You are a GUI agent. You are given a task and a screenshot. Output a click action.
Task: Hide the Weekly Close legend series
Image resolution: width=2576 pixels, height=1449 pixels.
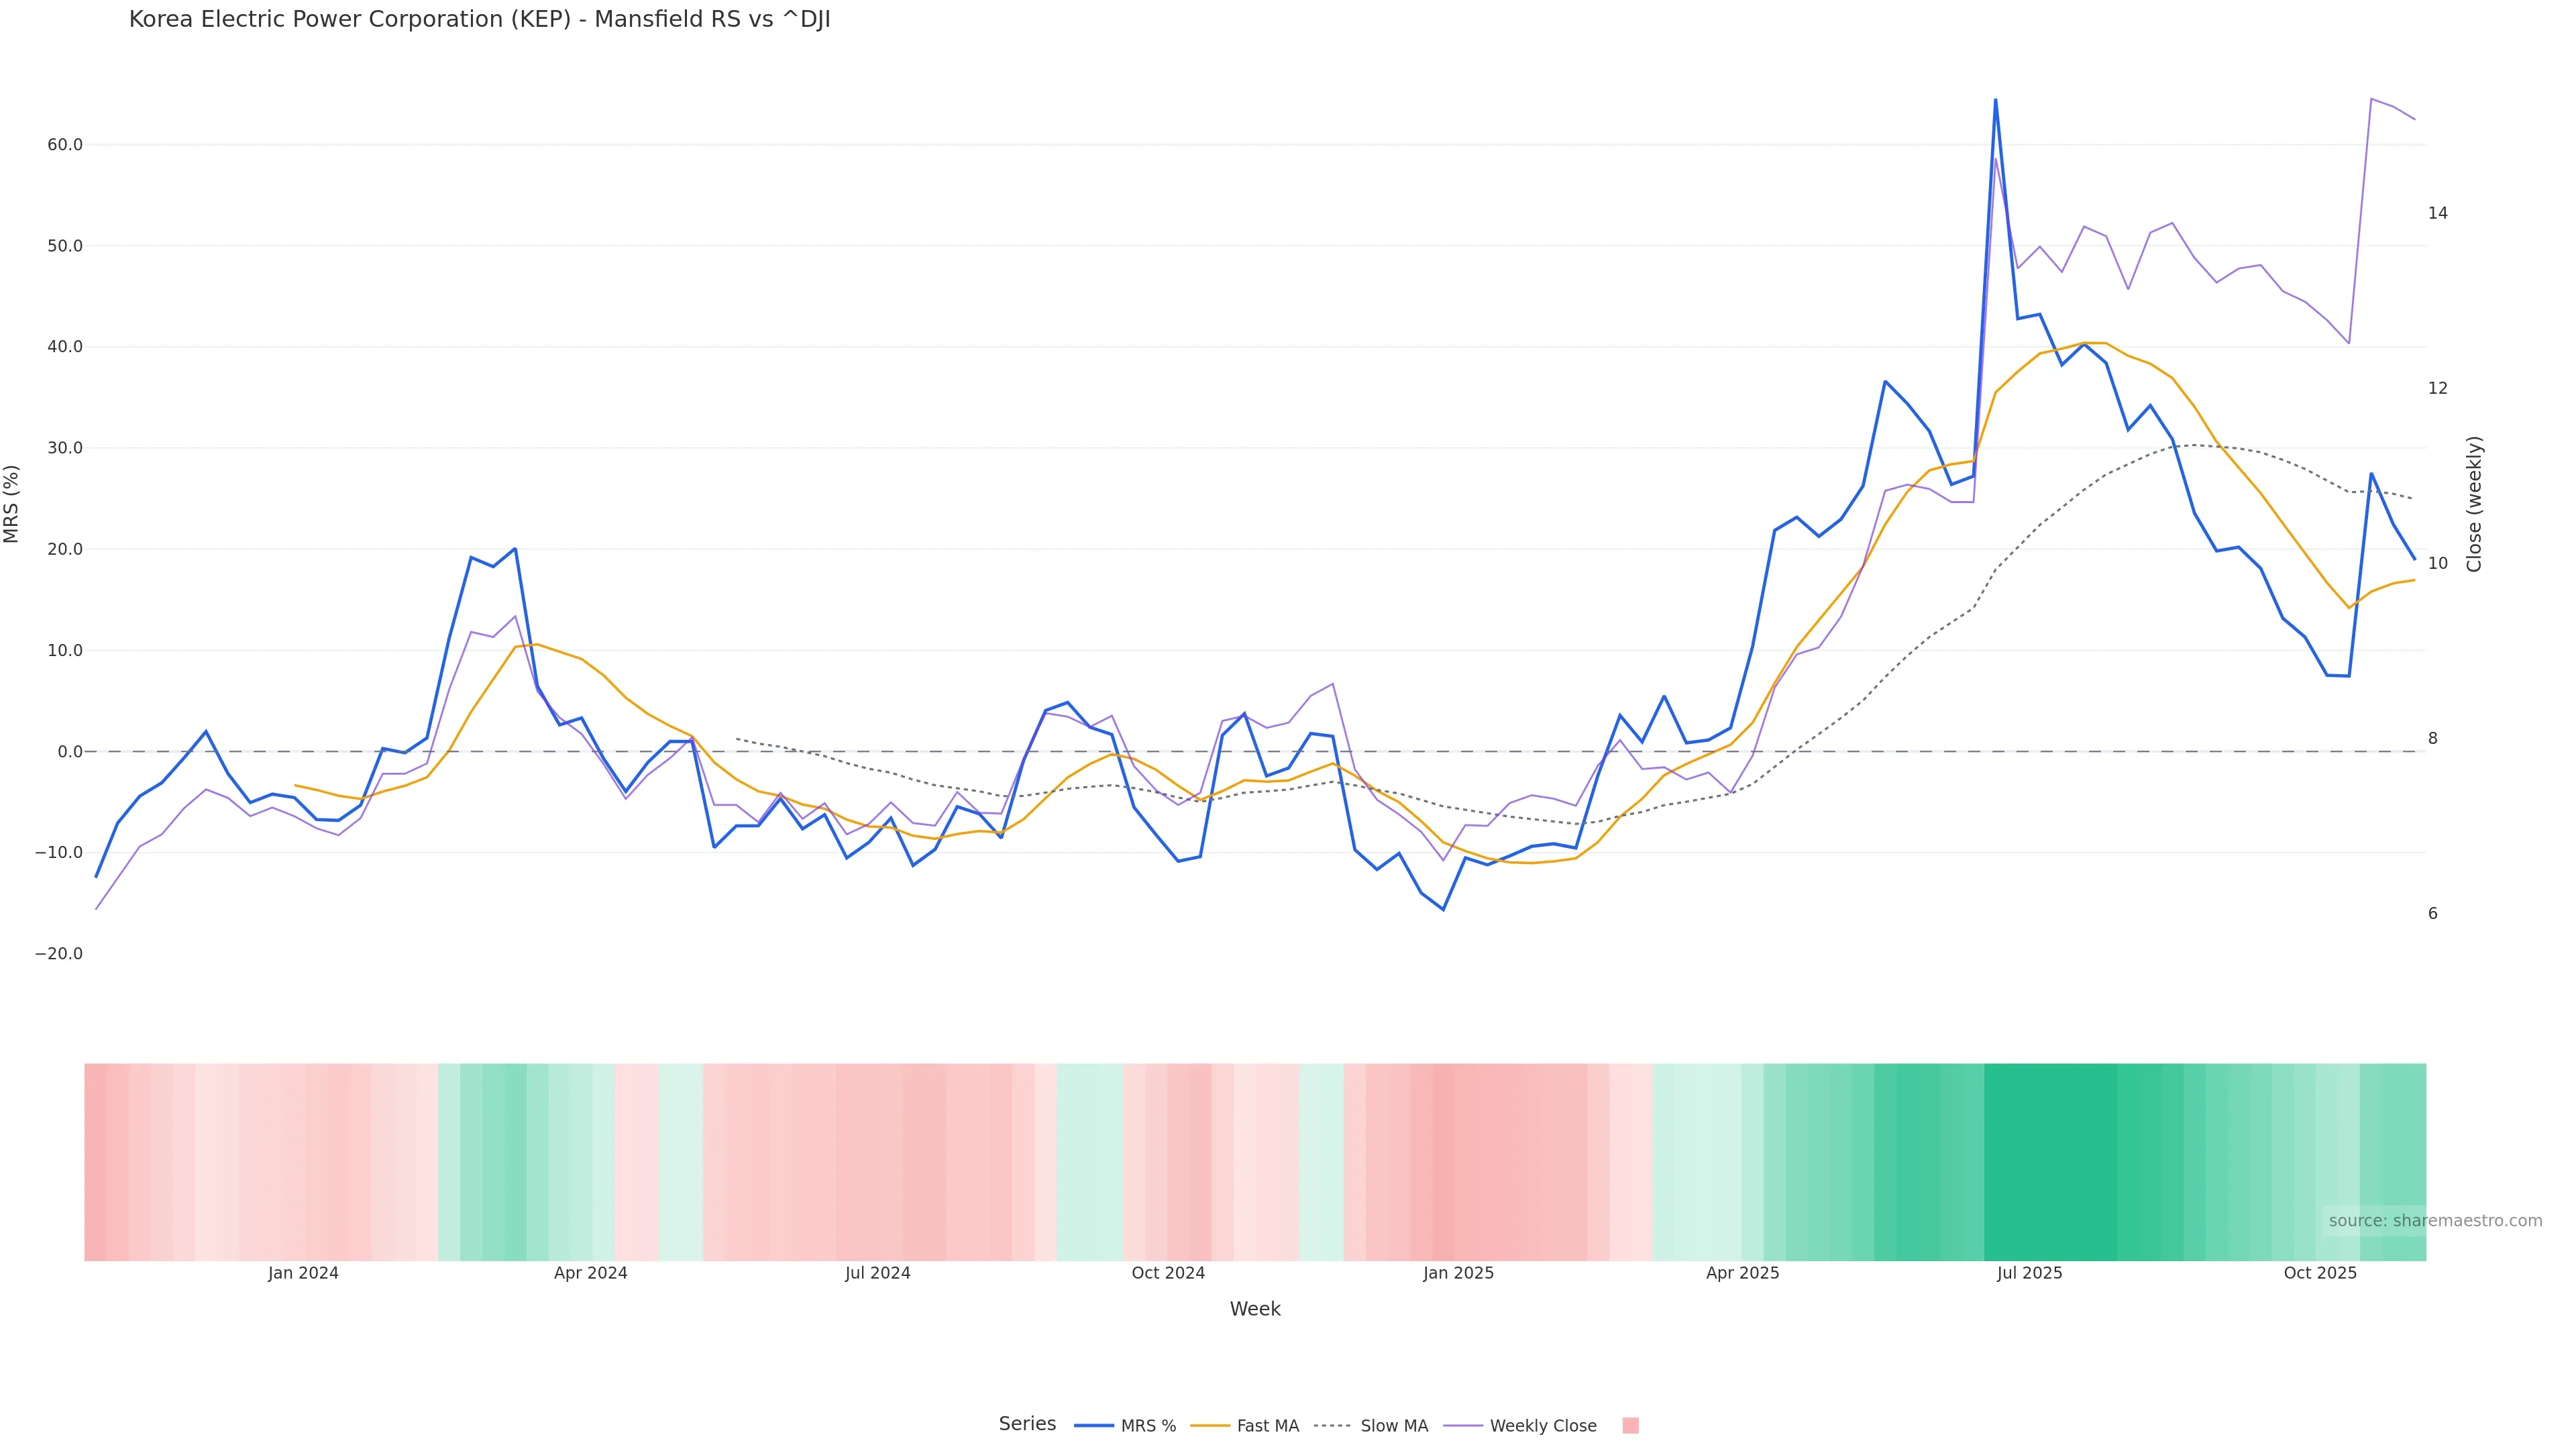pos(1542,1426)
